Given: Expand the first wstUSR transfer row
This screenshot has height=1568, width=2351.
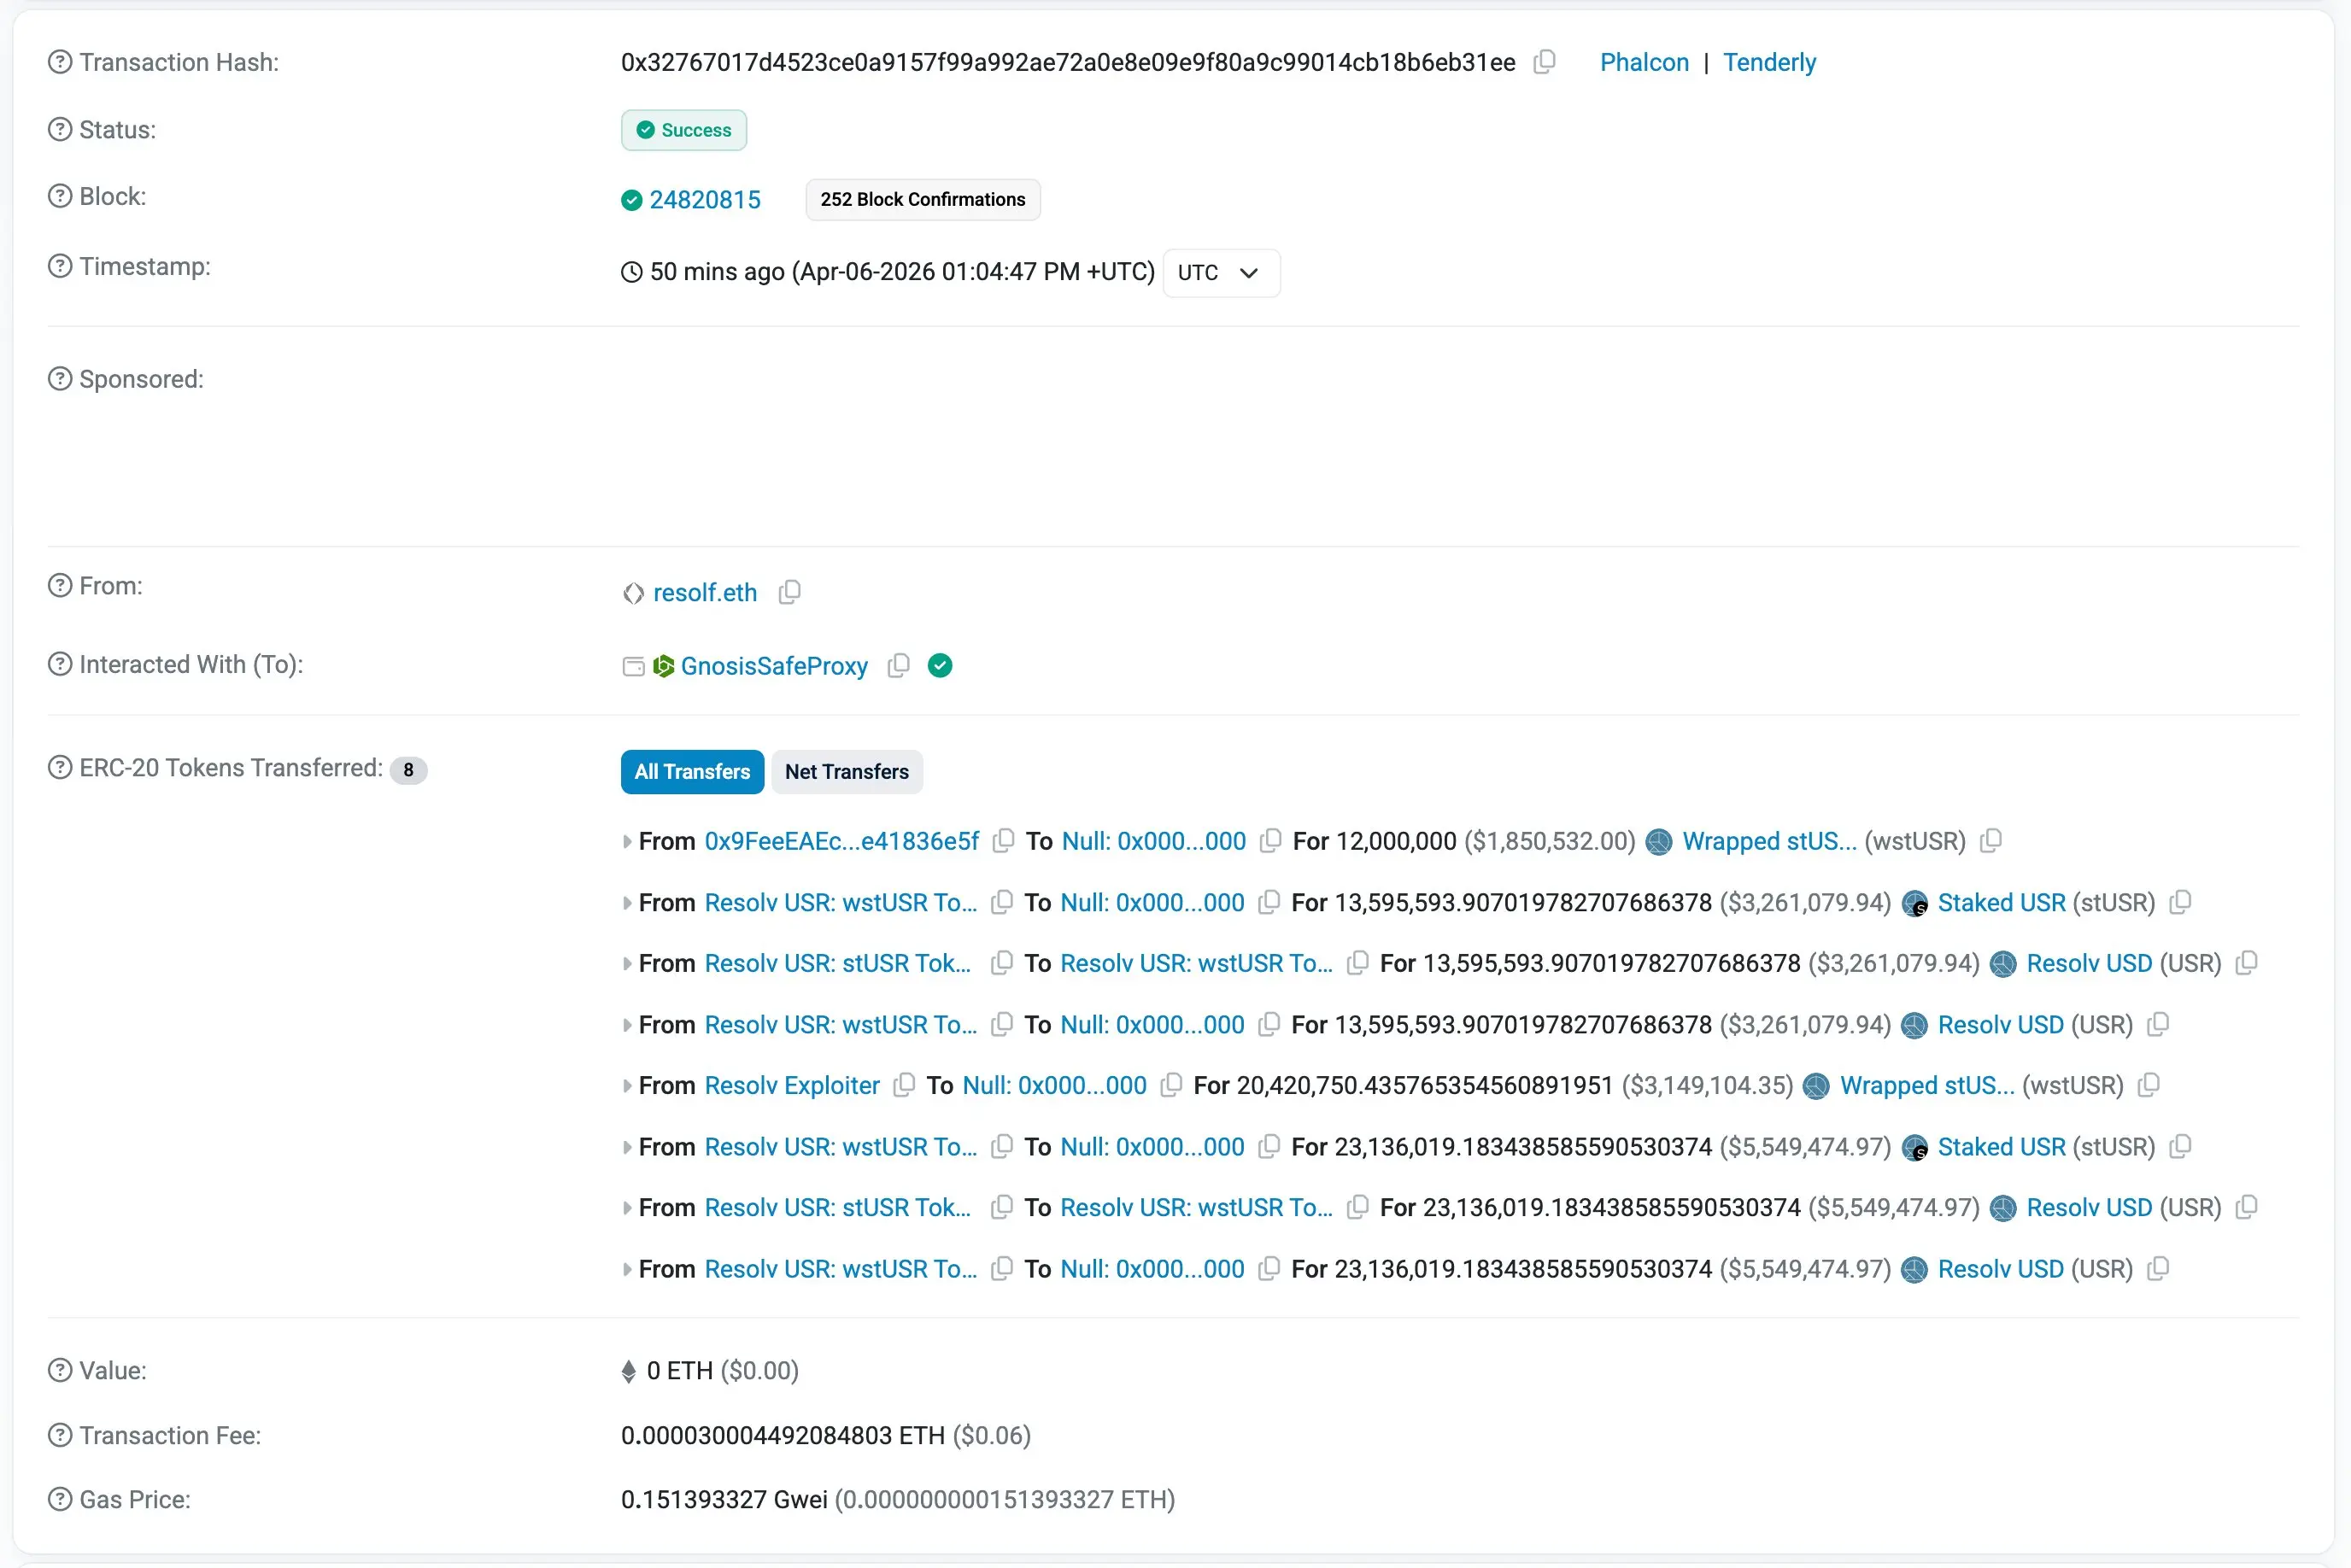Looking at the screenshot, I should coord(627,842).
